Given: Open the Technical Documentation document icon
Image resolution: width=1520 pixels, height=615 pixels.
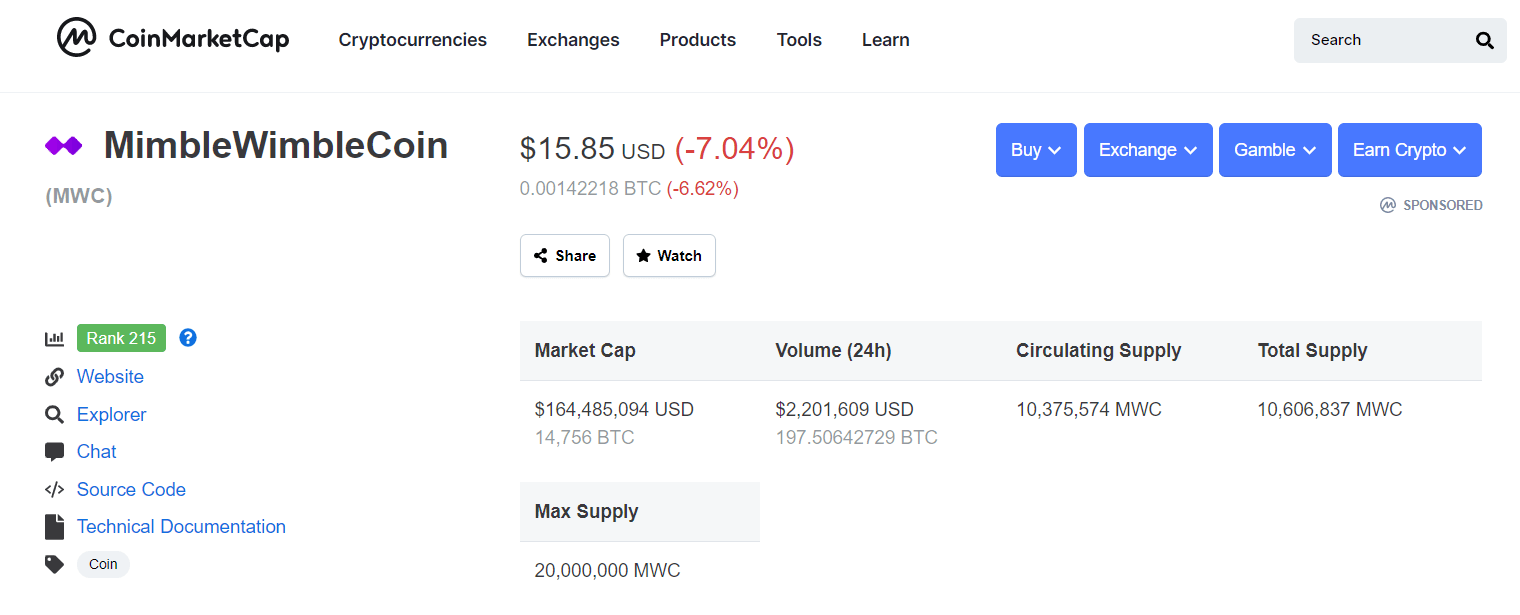Looking at the screenshot, I should pos(55,526).
